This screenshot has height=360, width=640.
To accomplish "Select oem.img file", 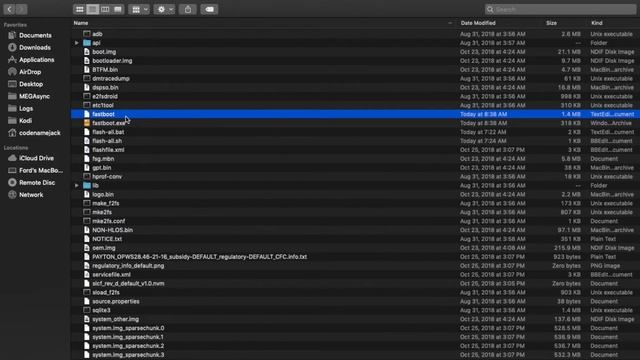I will 104,248.
